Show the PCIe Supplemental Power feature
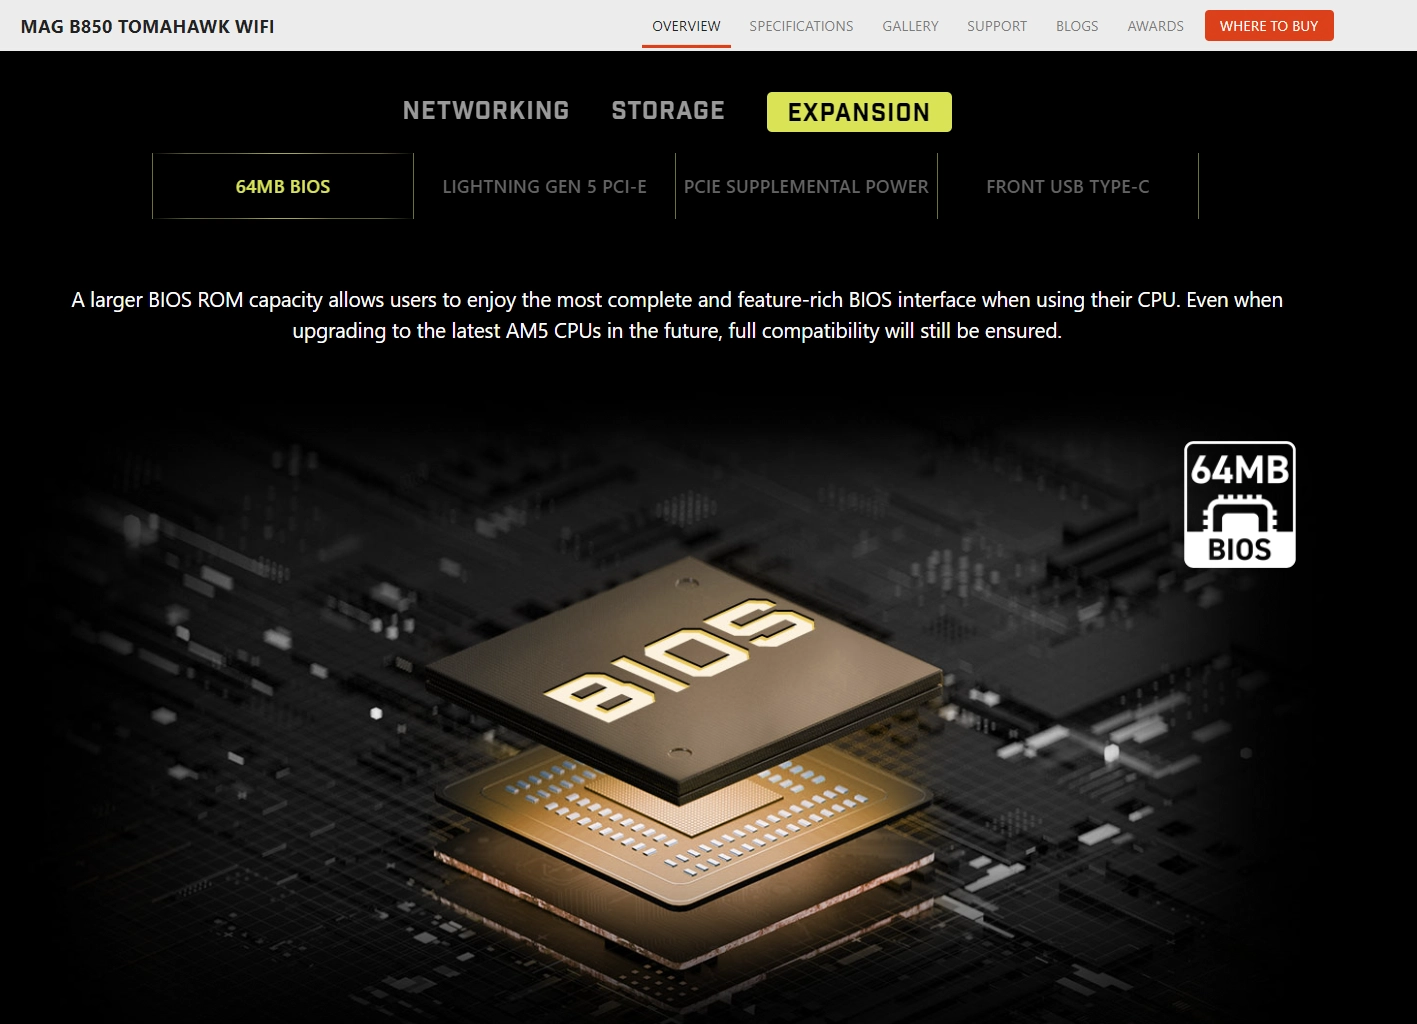 (x=806, y=187)
